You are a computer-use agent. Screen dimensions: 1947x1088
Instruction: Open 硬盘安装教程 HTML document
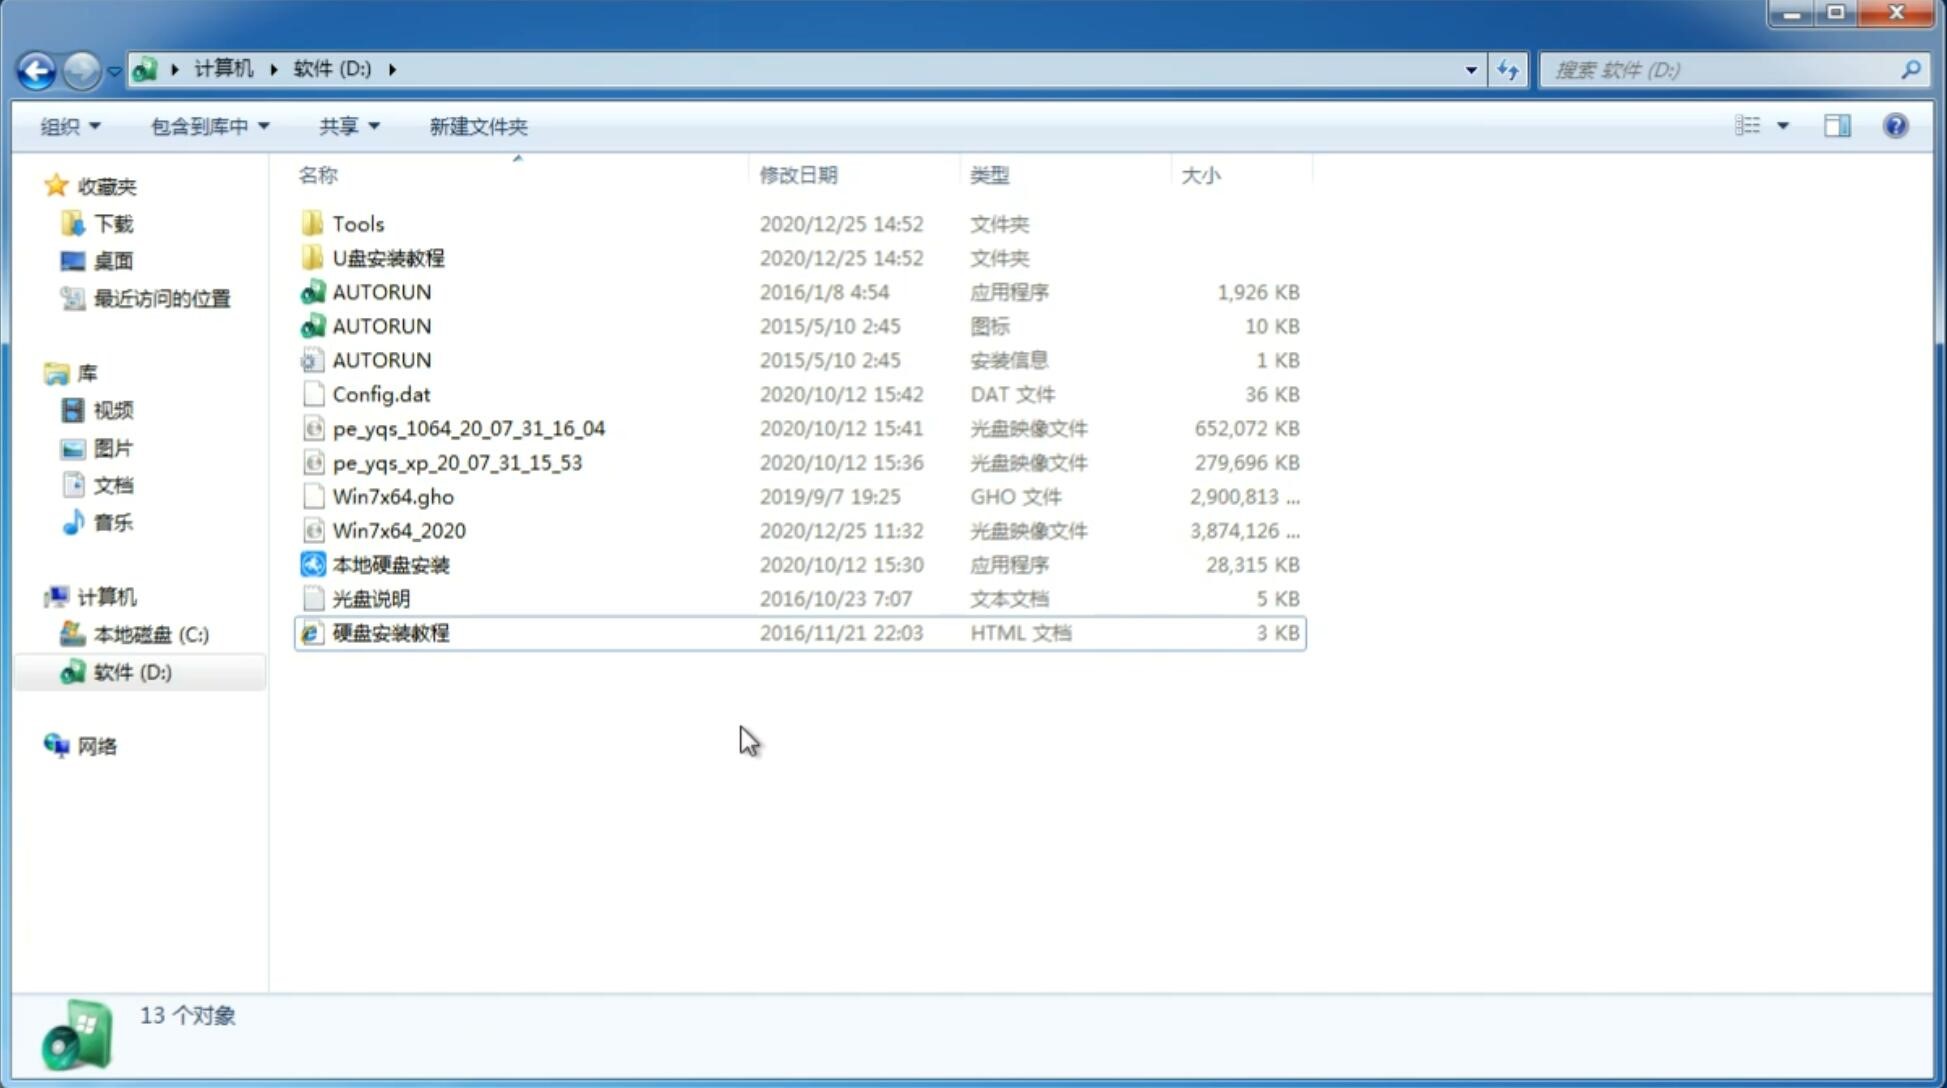click(389, 632)
